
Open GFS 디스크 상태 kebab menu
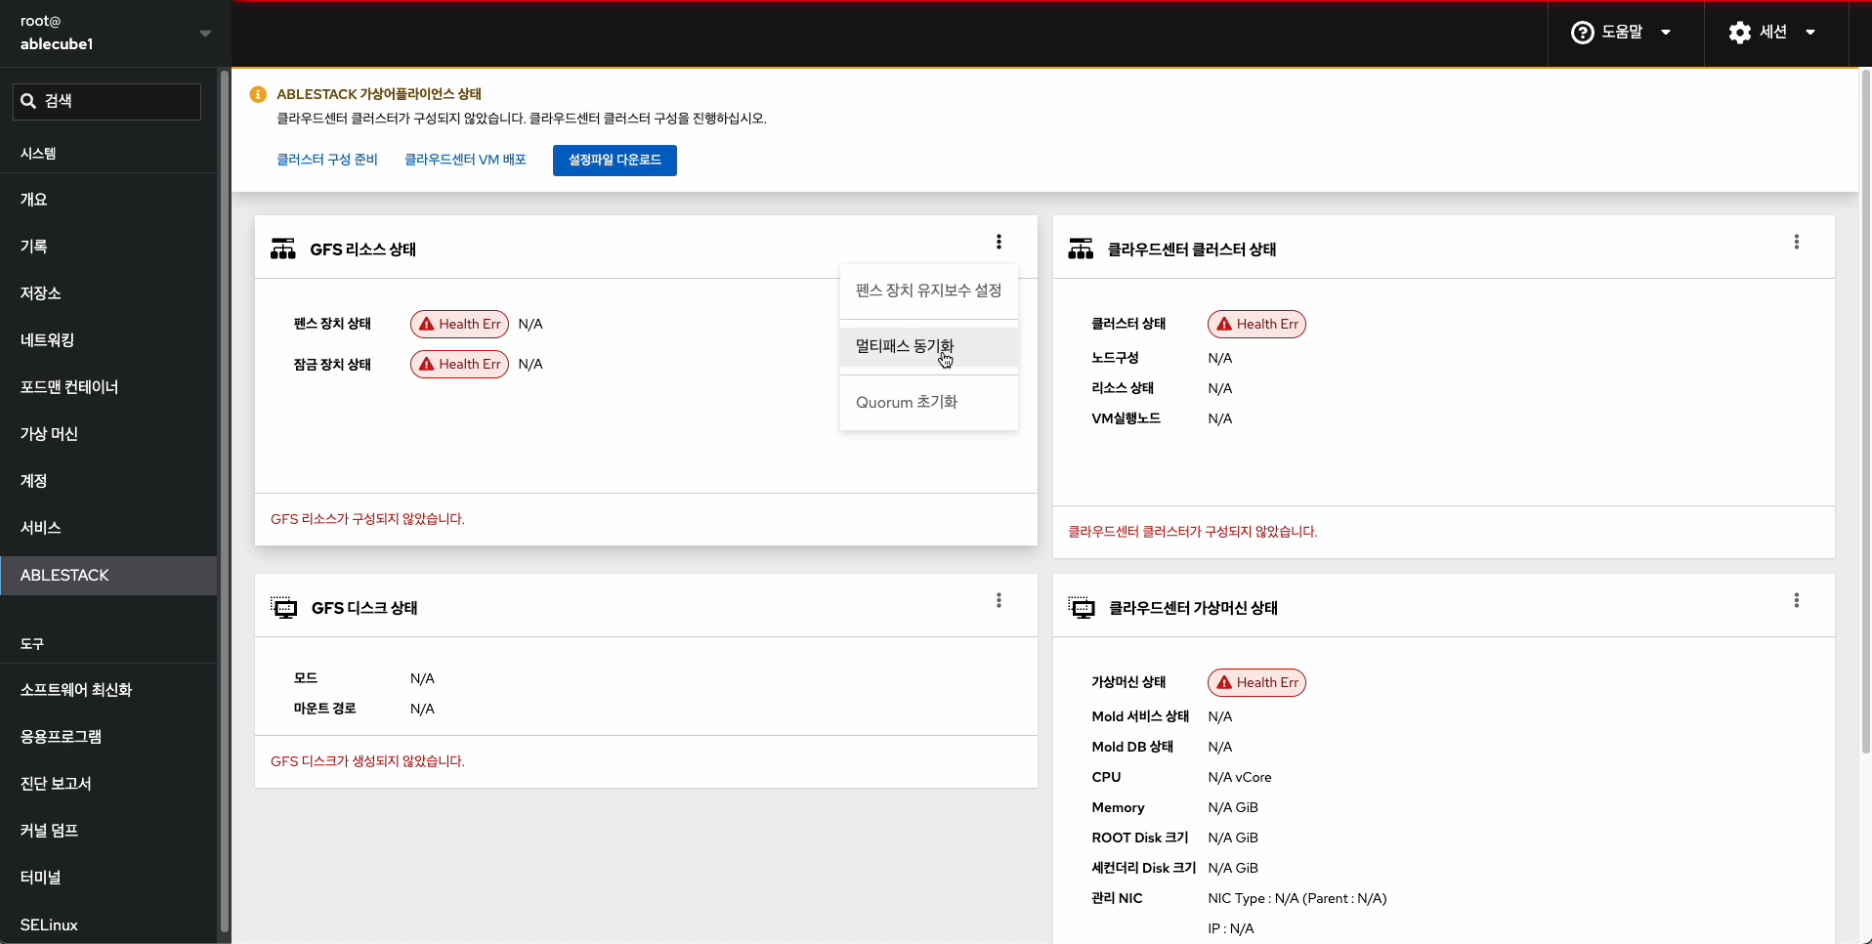998,600
